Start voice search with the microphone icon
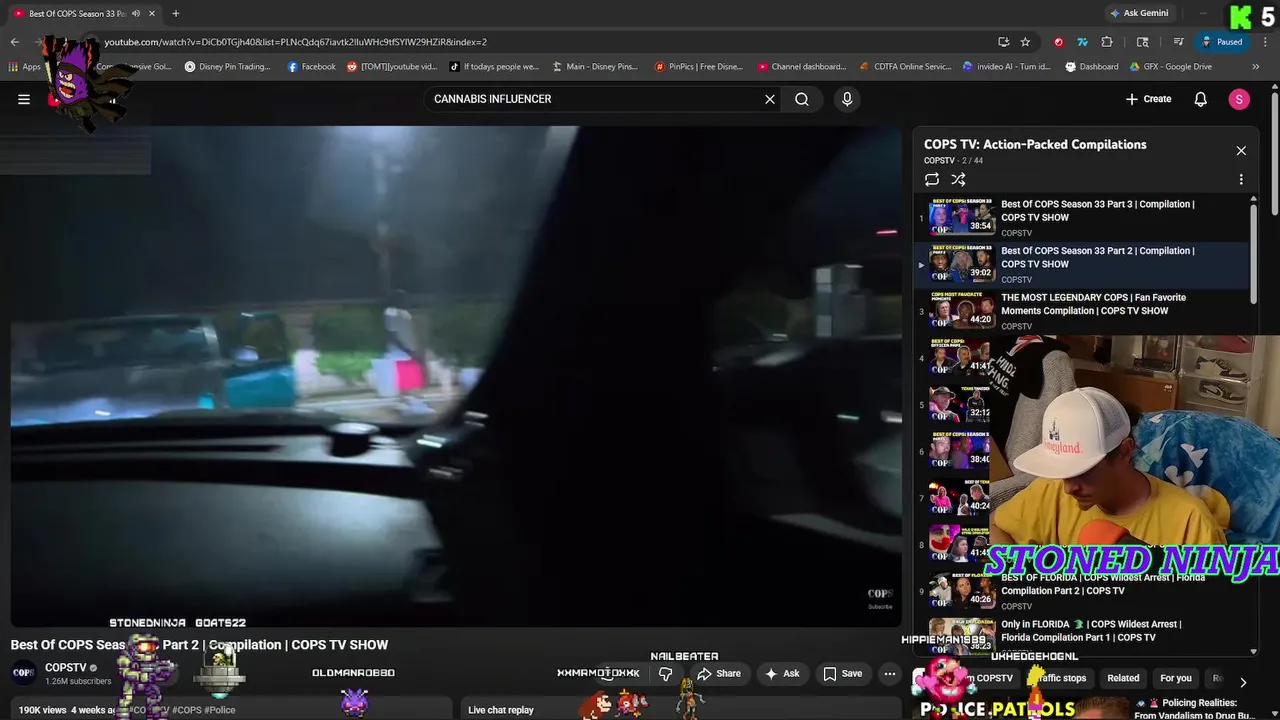 847,99
